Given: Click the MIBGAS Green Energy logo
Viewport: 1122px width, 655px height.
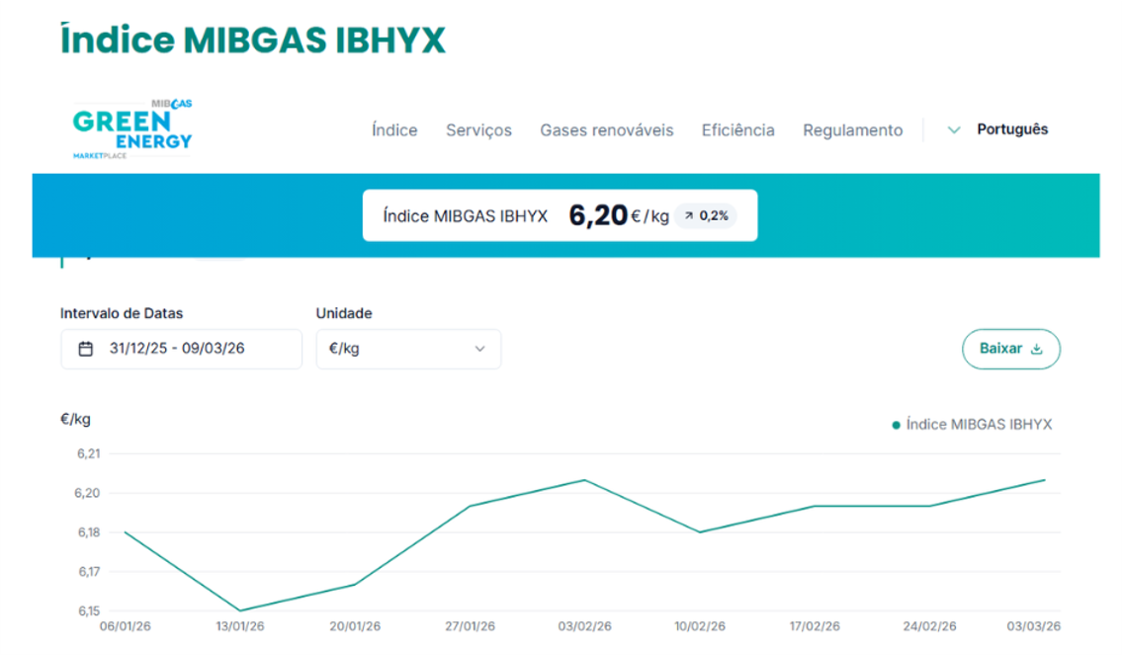Looking at the screenshot, I should click(x=132, y=129).
